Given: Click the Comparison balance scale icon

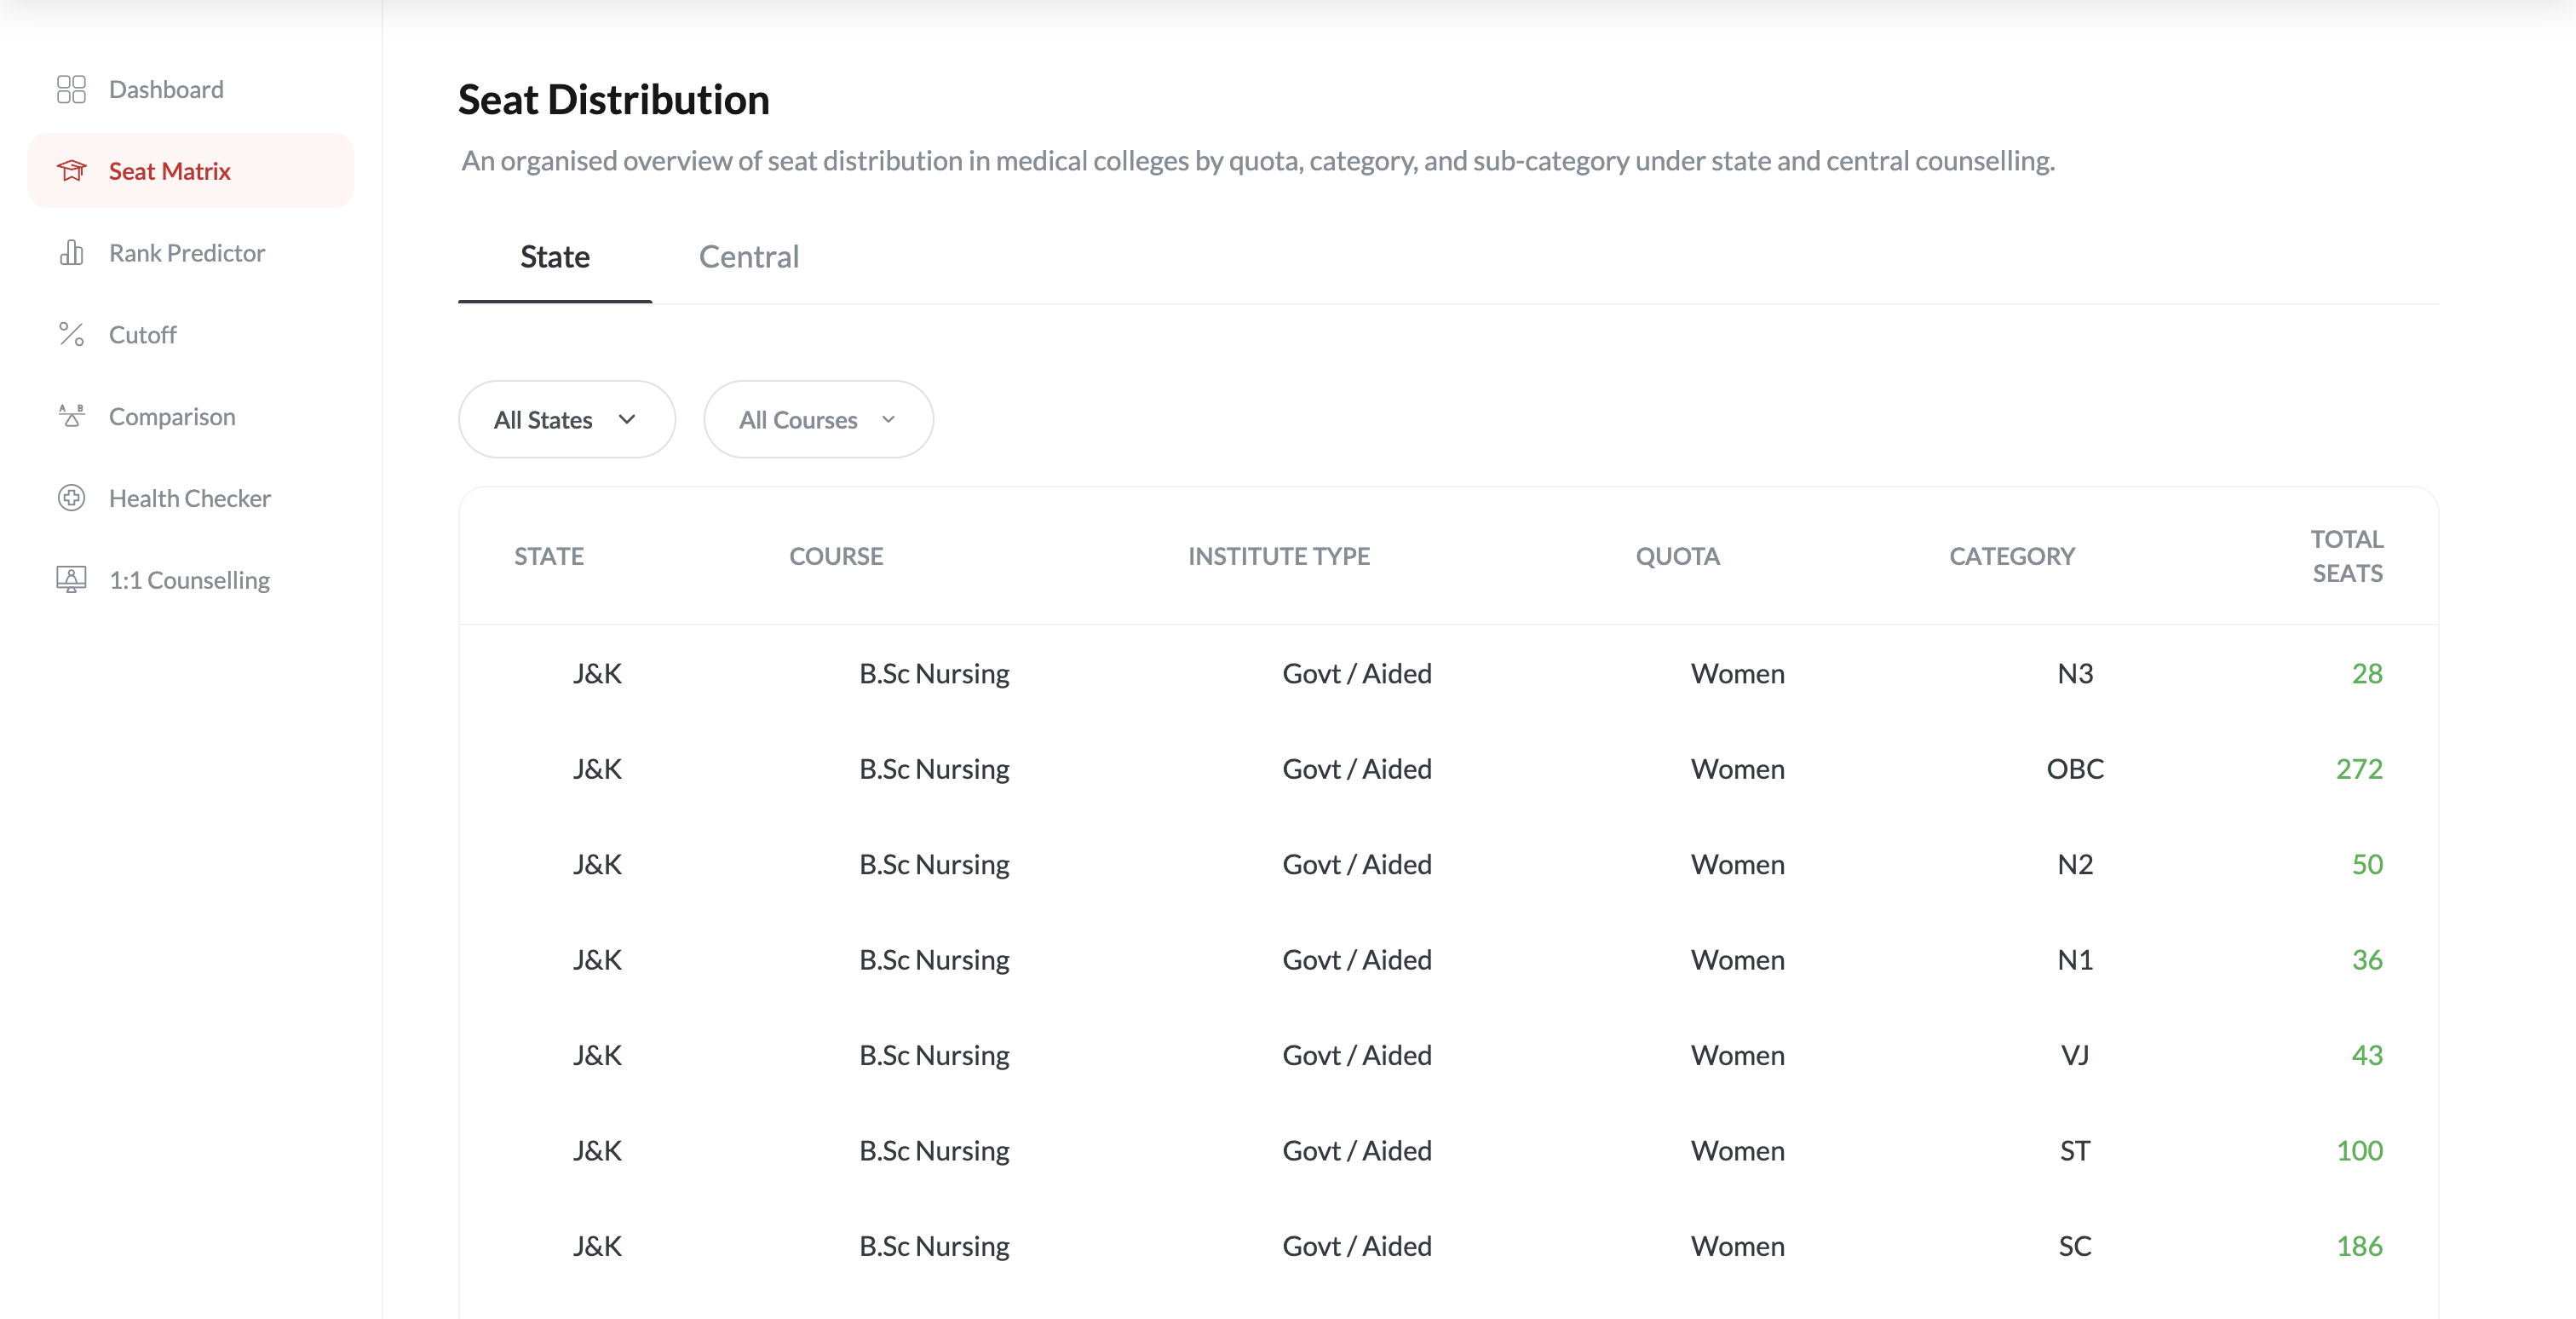Looking at the screenshot, I should point(71,416).
